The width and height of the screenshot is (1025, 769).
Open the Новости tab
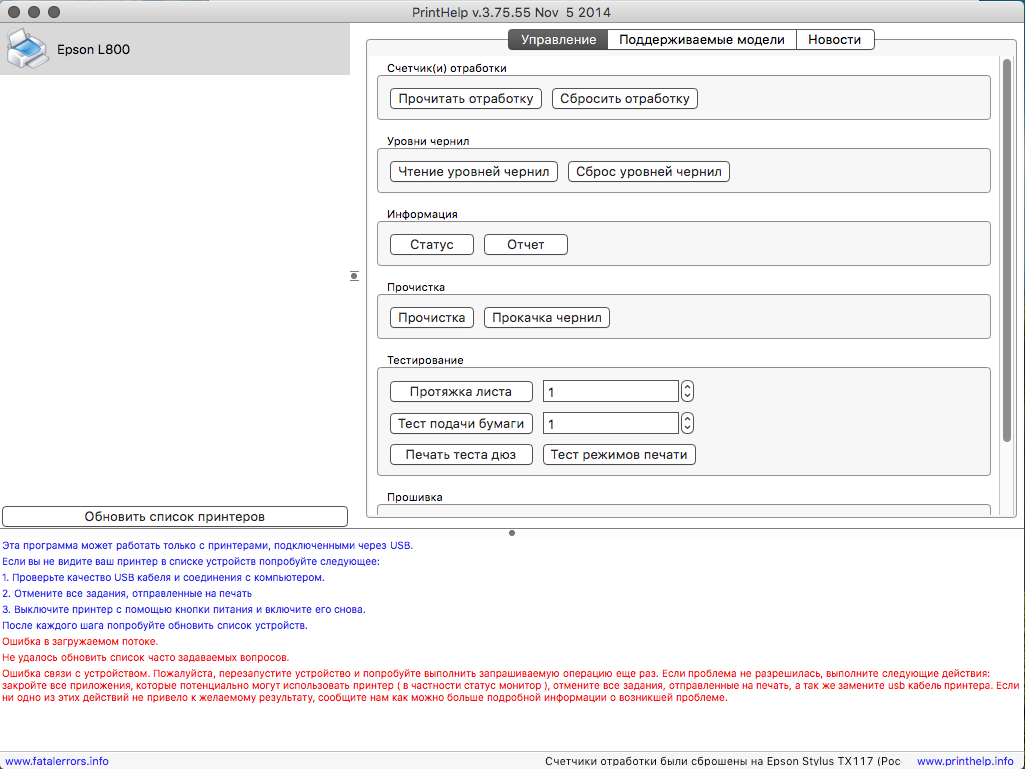(x=834, y=40)
